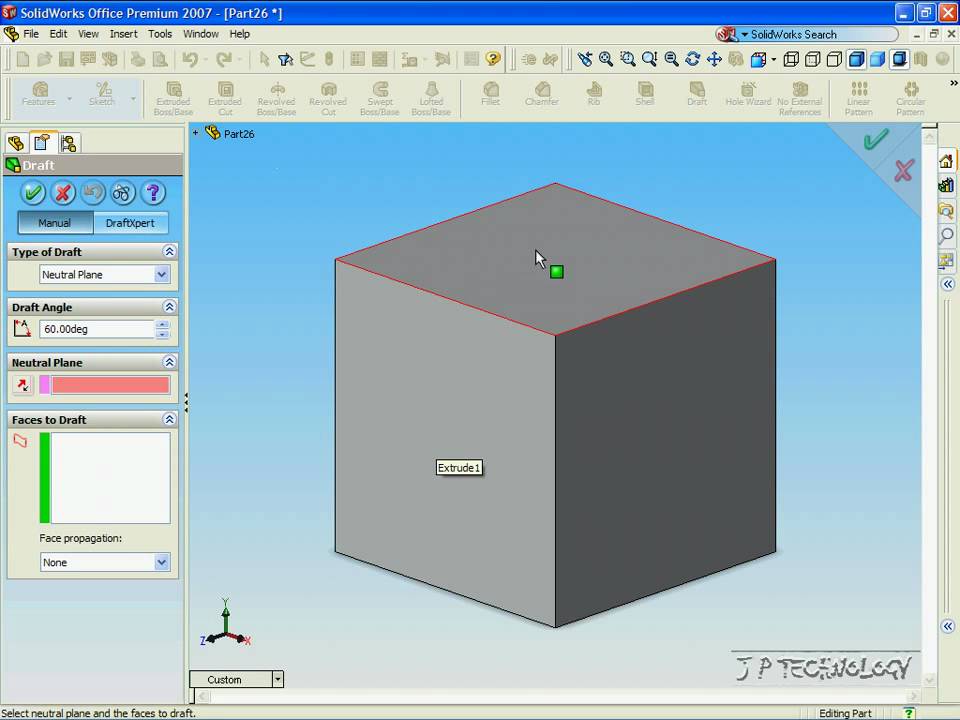Toggle Shadows in Shaded Mode
This screenshot has width=960, height=720.
point(899,59)
